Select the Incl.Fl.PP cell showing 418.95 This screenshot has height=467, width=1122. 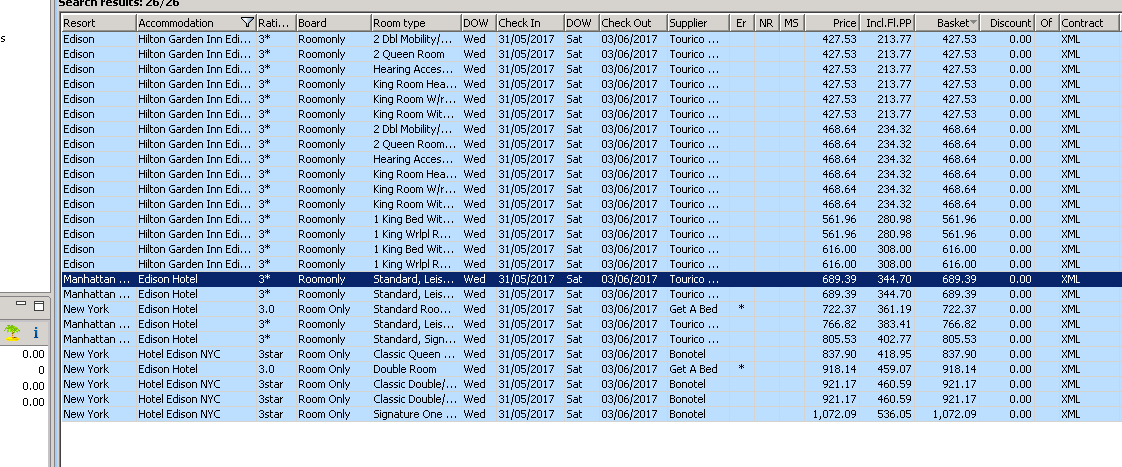click(887, 354)
